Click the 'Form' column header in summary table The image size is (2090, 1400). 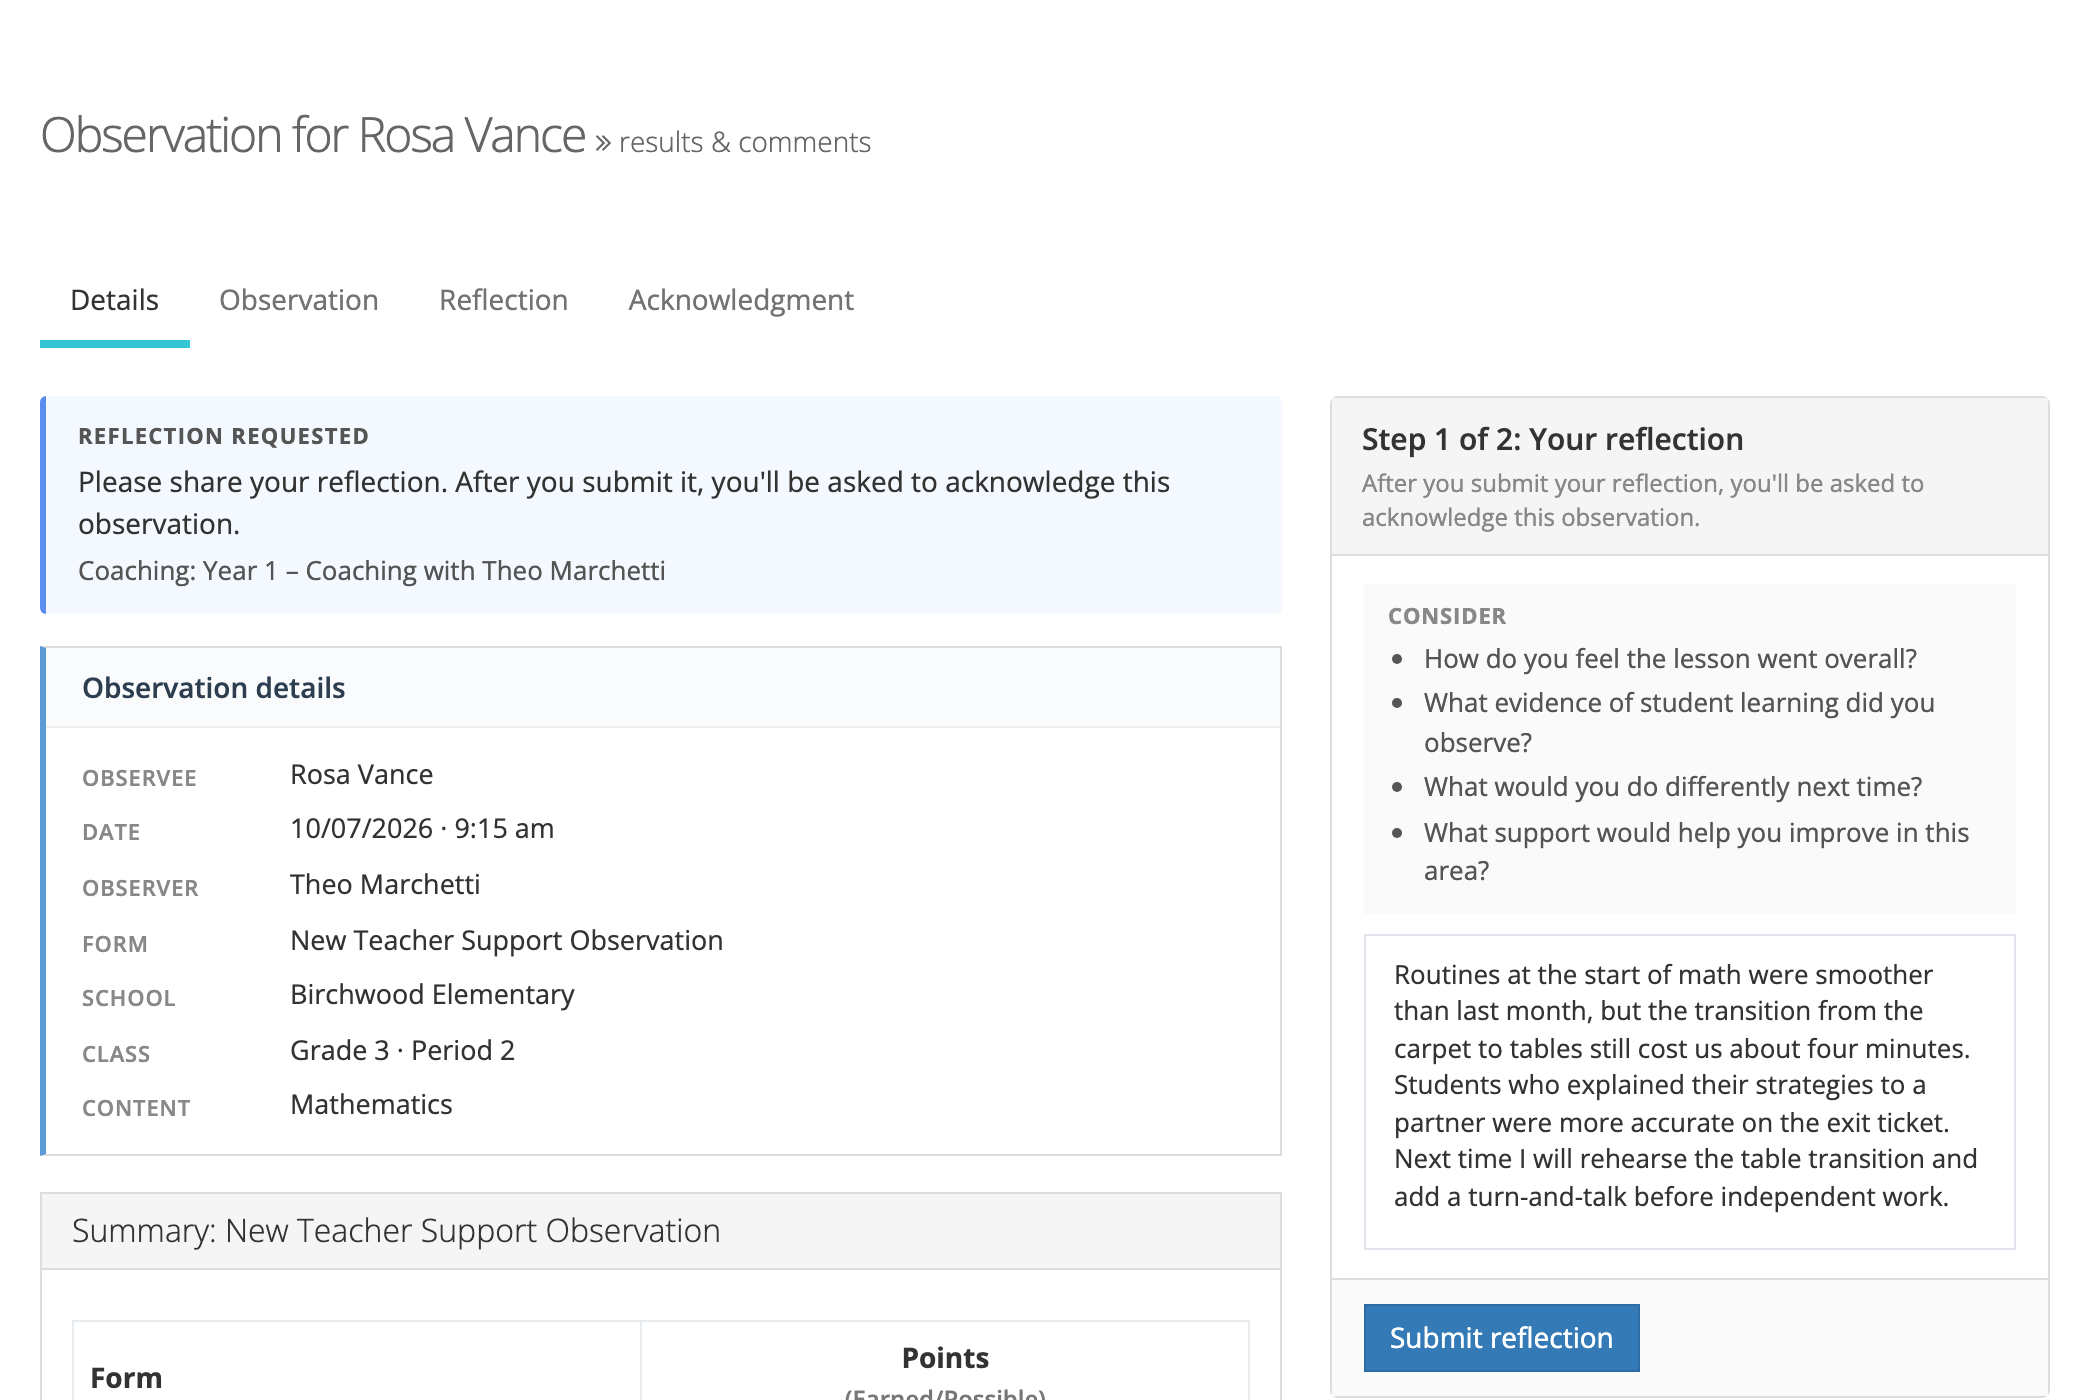(x=126, y=1378)
